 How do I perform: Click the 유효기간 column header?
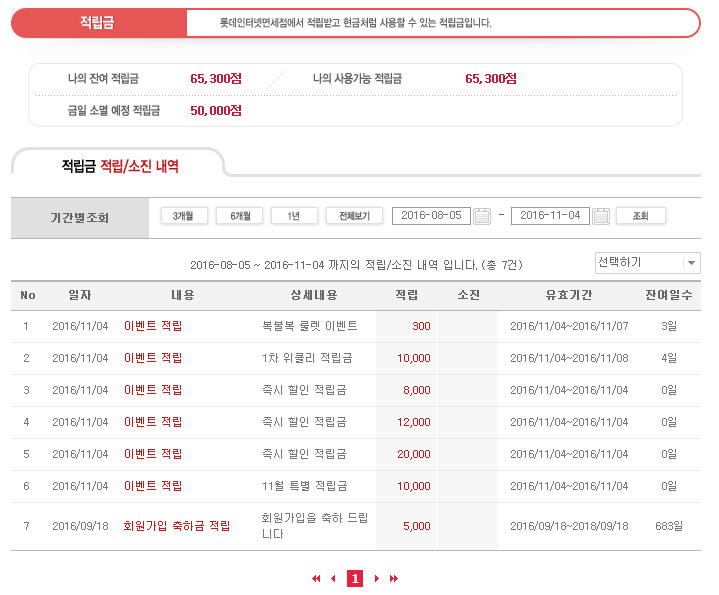569,295
